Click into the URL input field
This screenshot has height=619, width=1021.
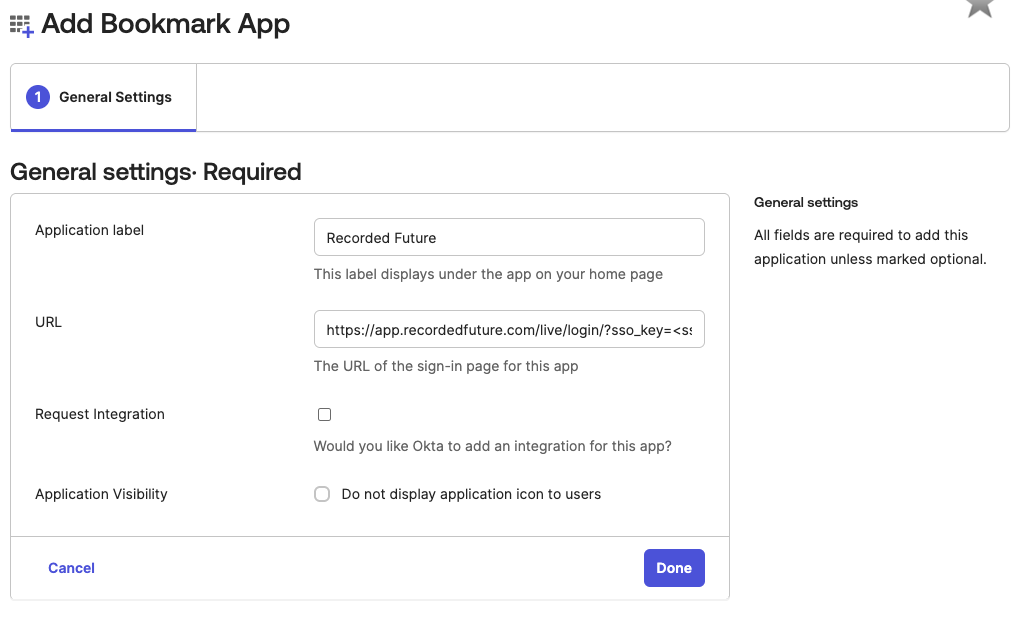(508, 329)
